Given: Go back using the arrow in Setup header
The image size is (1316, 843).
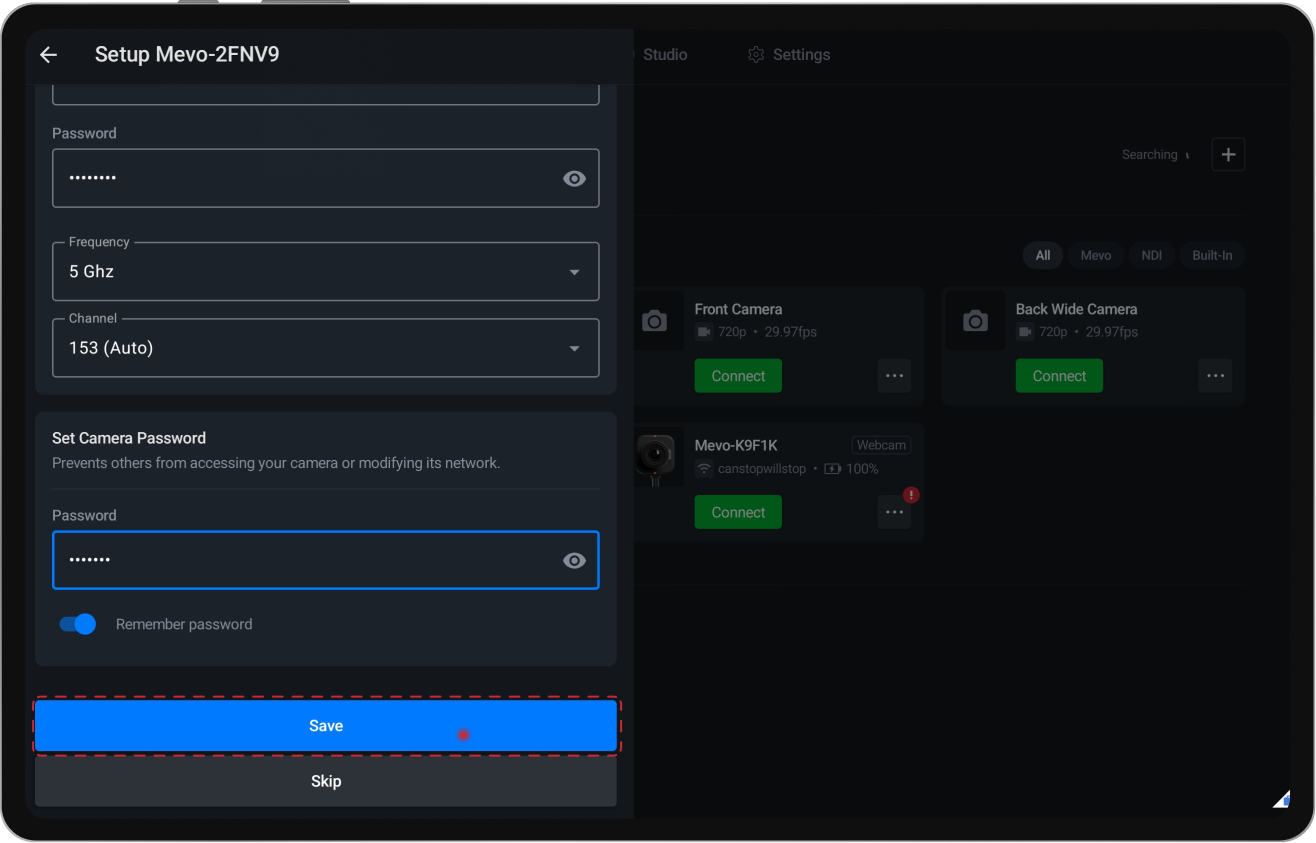Looking at the screenshot, I should pos(48,55).
